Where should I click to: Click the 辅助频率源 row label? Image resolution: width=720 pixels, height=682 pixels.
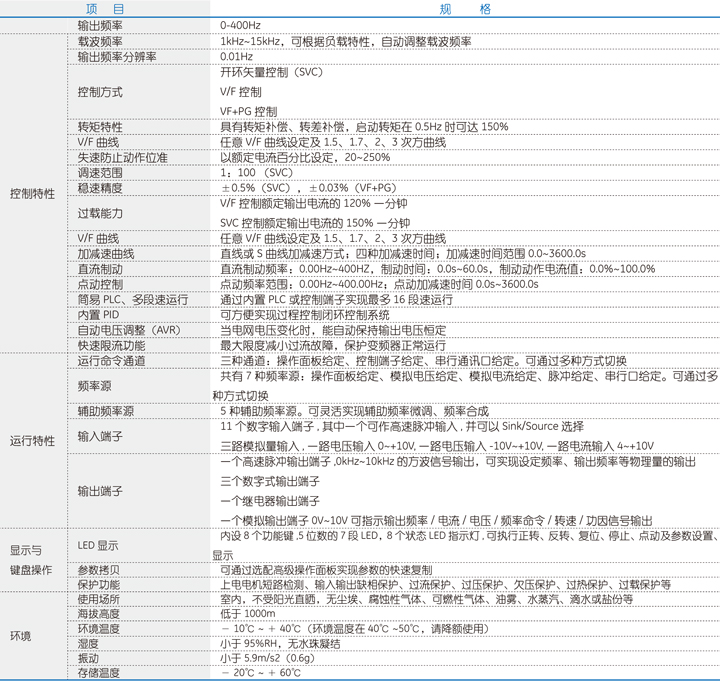[x=106, y=411]
